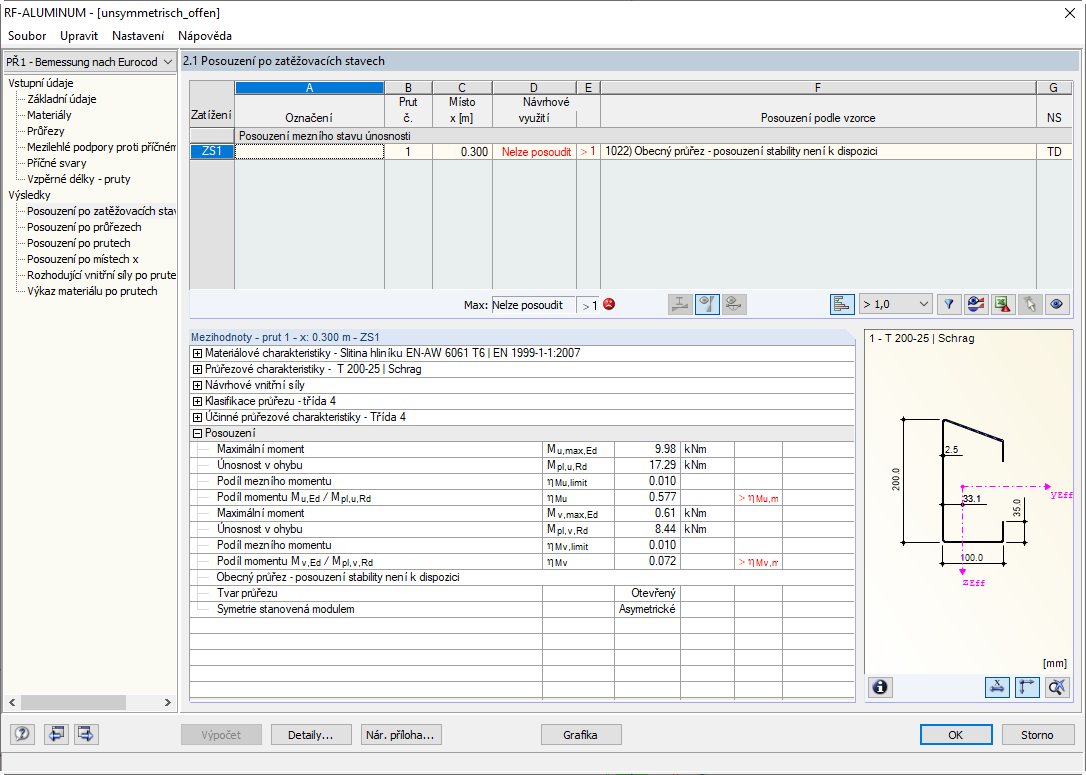The image size is (1086, 775).
Task: Open the 'Nastavení' menu
Action: click(138, 35)
